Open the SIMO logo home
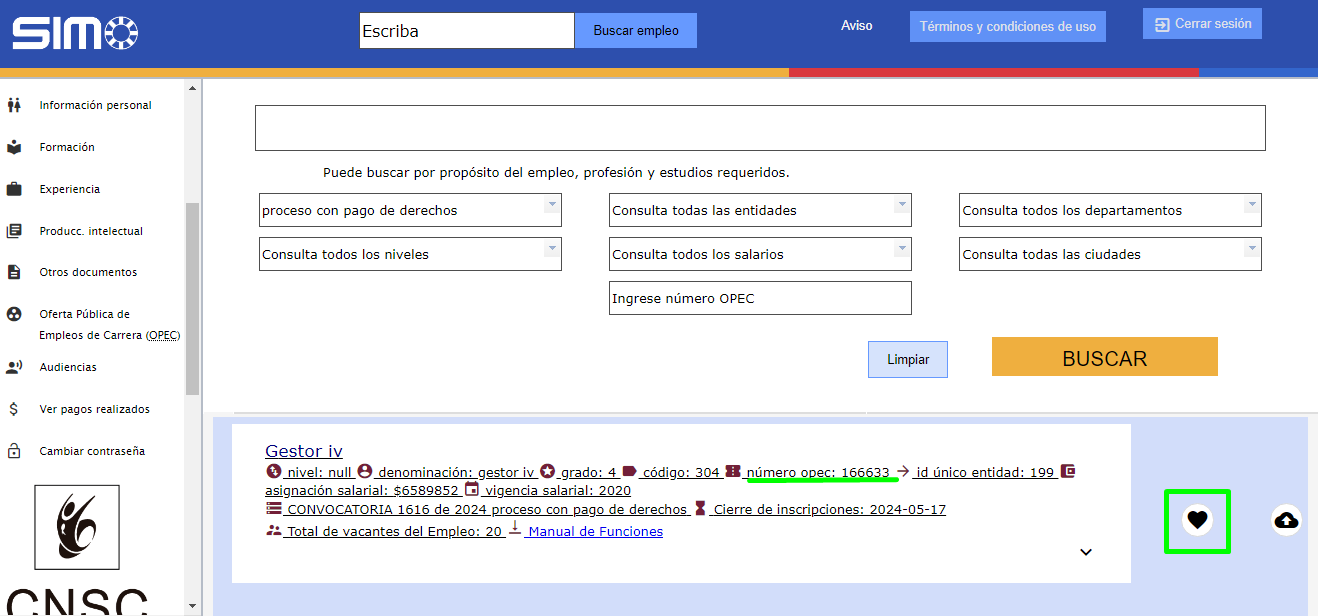This screenshot has height=616, width=1318. point(75,32)
